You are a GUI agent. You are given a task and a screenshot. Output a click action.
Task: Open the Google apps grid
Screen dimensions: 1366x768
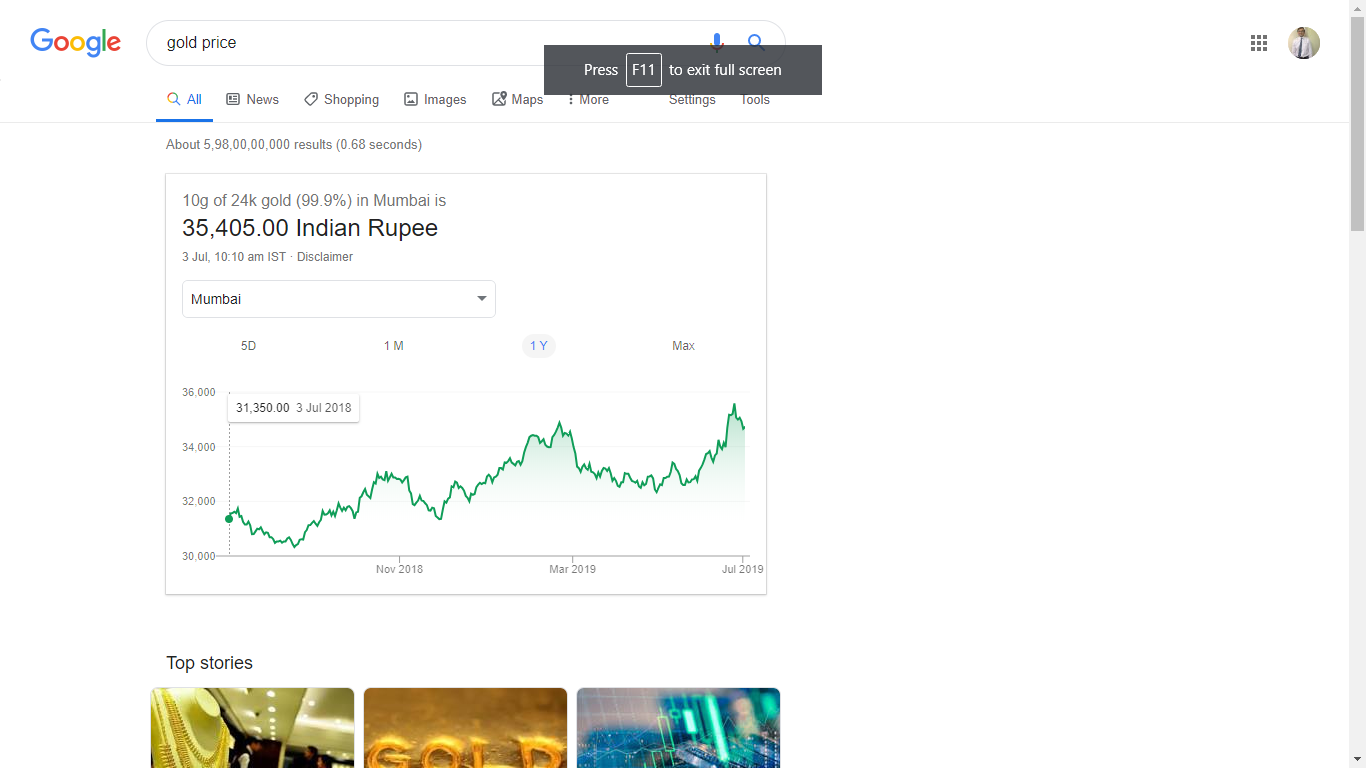pyautogui.click(x=1259, y=43)
